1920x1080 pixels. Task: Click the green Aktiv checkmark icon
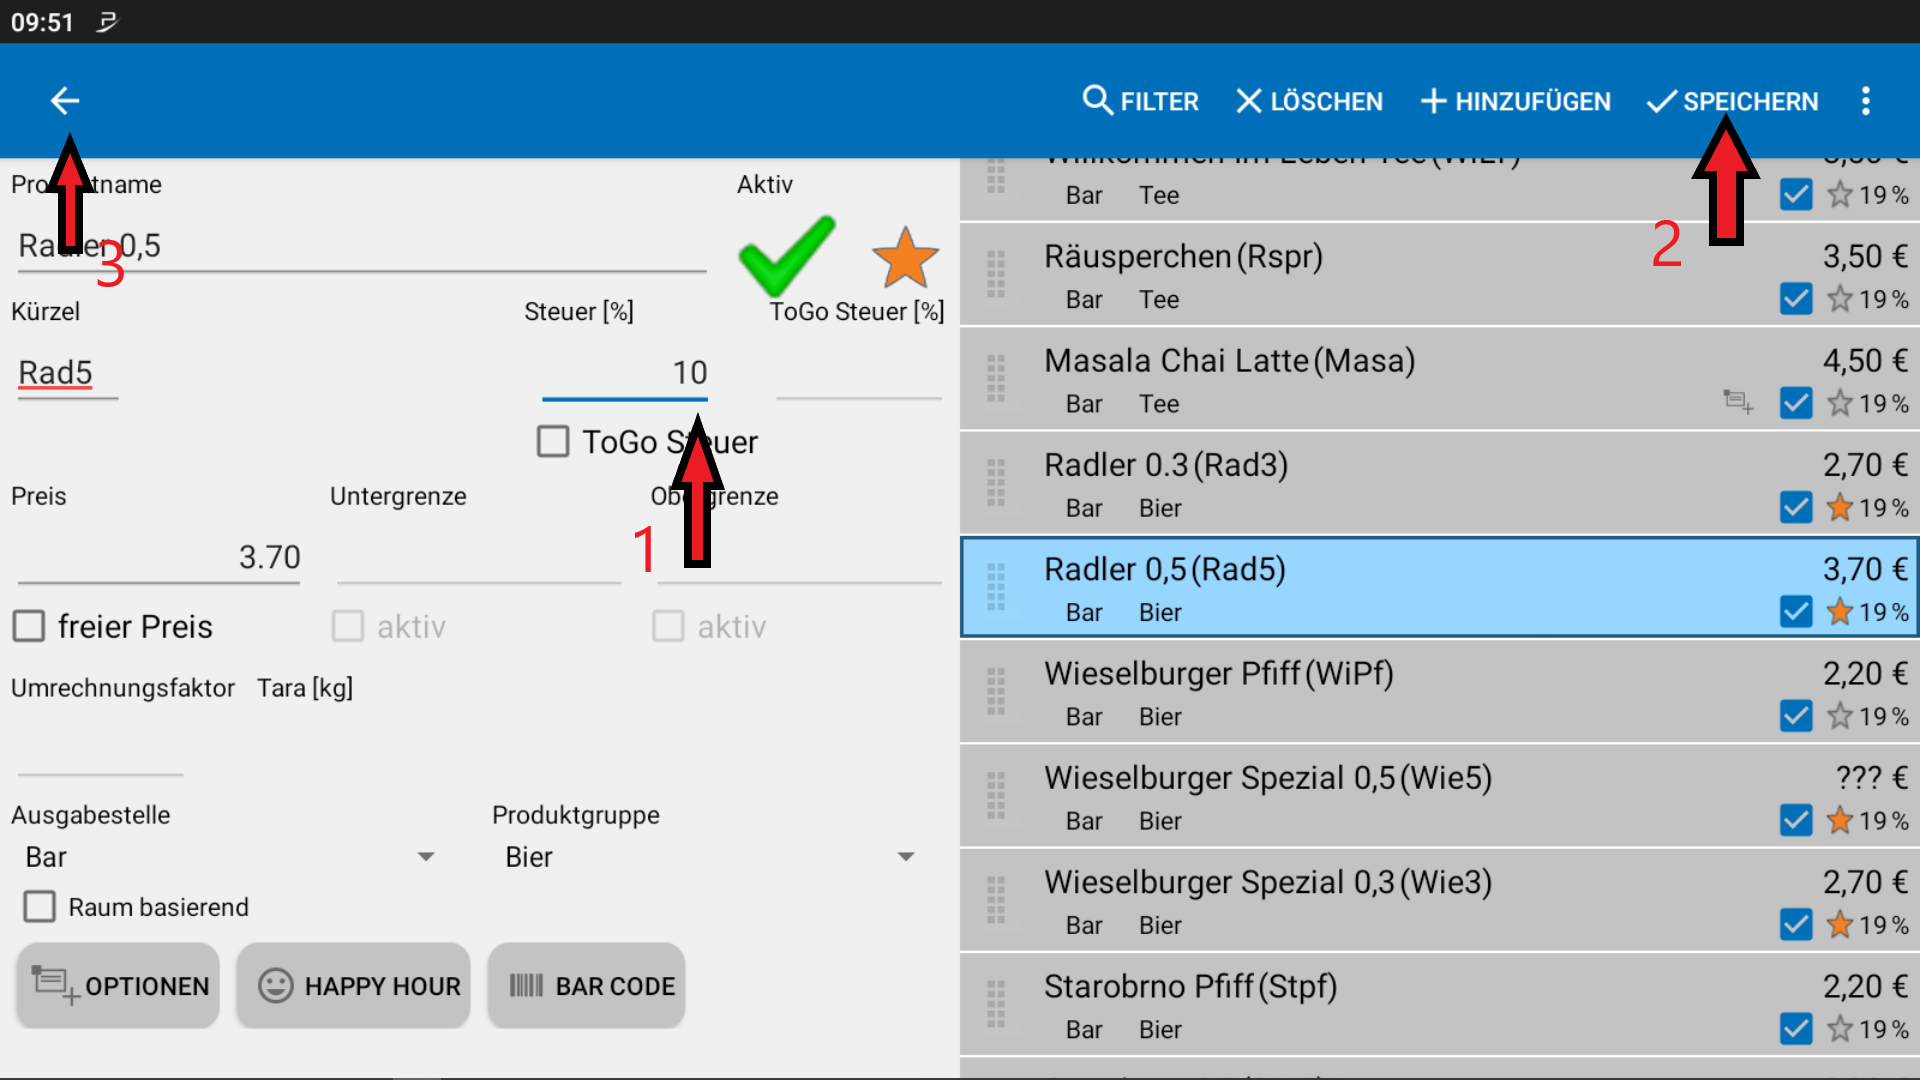click(x=786, y=255)
